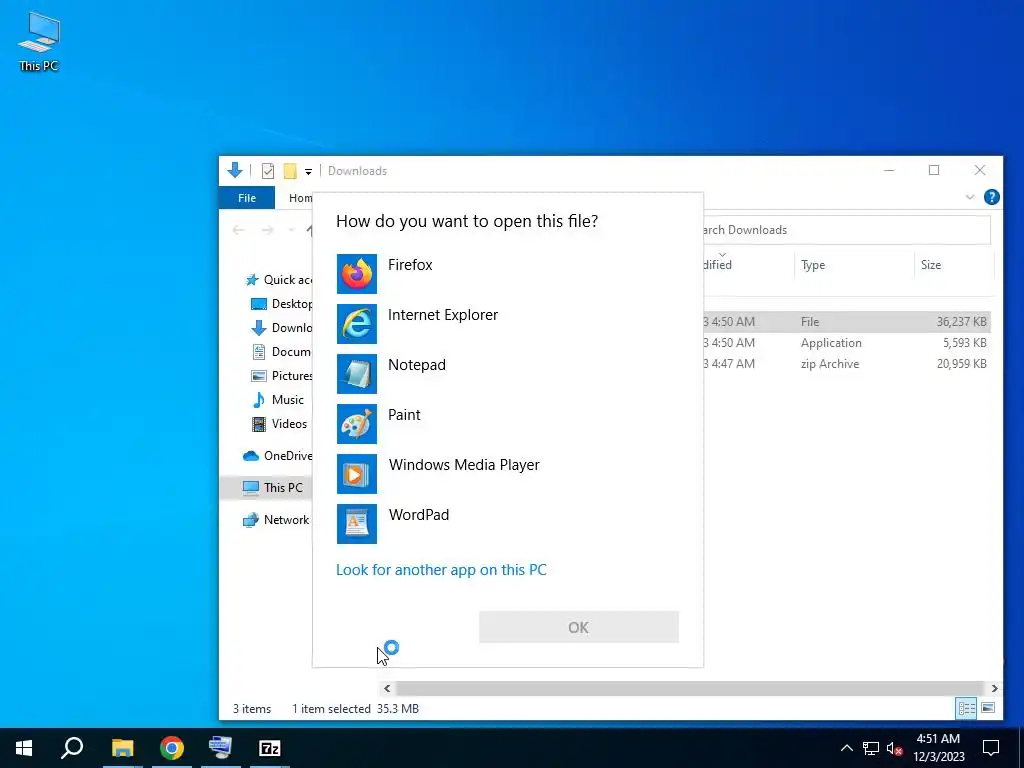
Task: Open Videos in navigation pane
Action: coord(280,424)
